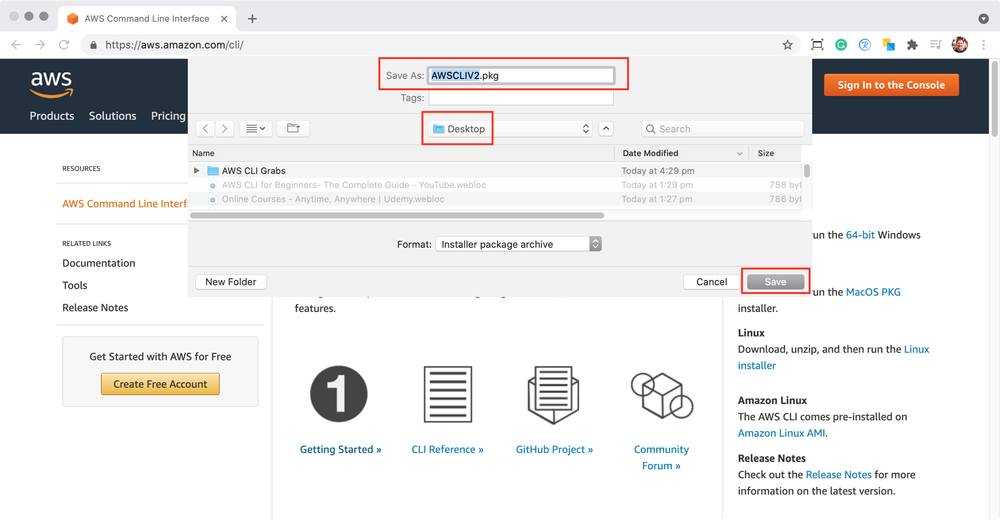Click the MacOS PKG link
This screenshot has width=1000, height=520.
pyautogui.click(x=873, y=292)
